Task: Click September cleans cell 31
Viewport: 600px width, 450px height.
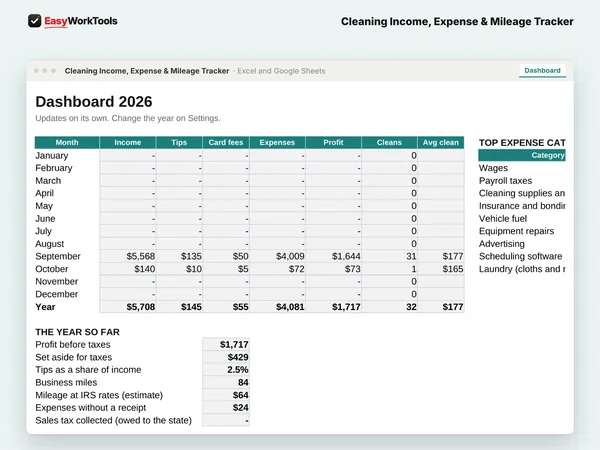Action: pyautogui.click(x=389, y=256)
